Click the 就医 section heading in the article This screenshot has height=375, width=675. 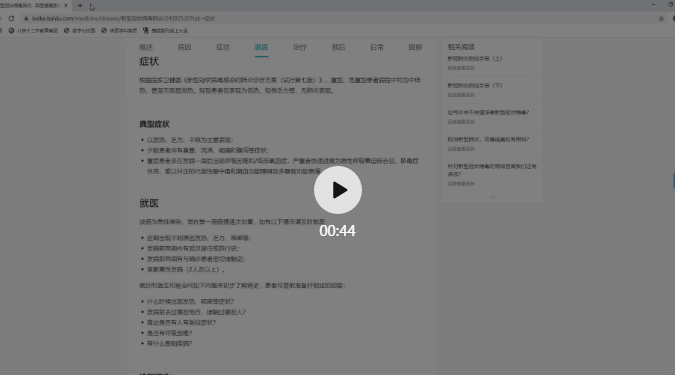coord(149,203)
